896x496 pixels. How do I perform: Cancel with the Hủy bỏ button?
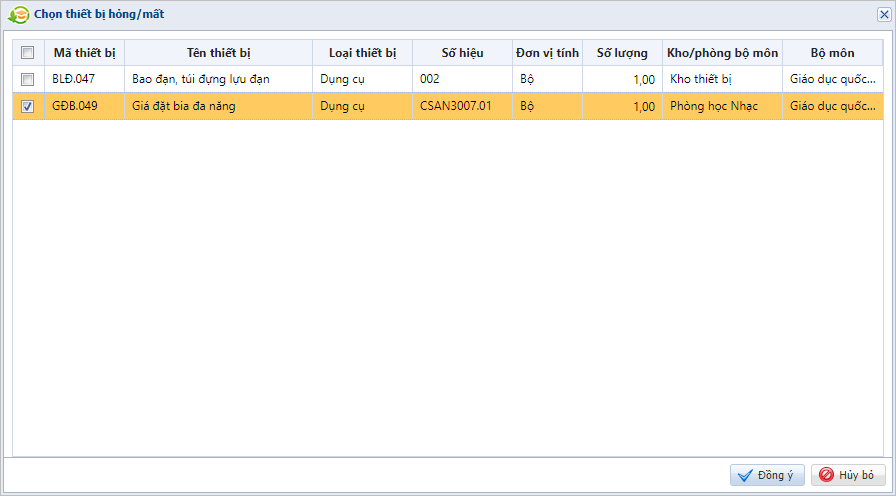pyautogui.click(x=849, y=475)
